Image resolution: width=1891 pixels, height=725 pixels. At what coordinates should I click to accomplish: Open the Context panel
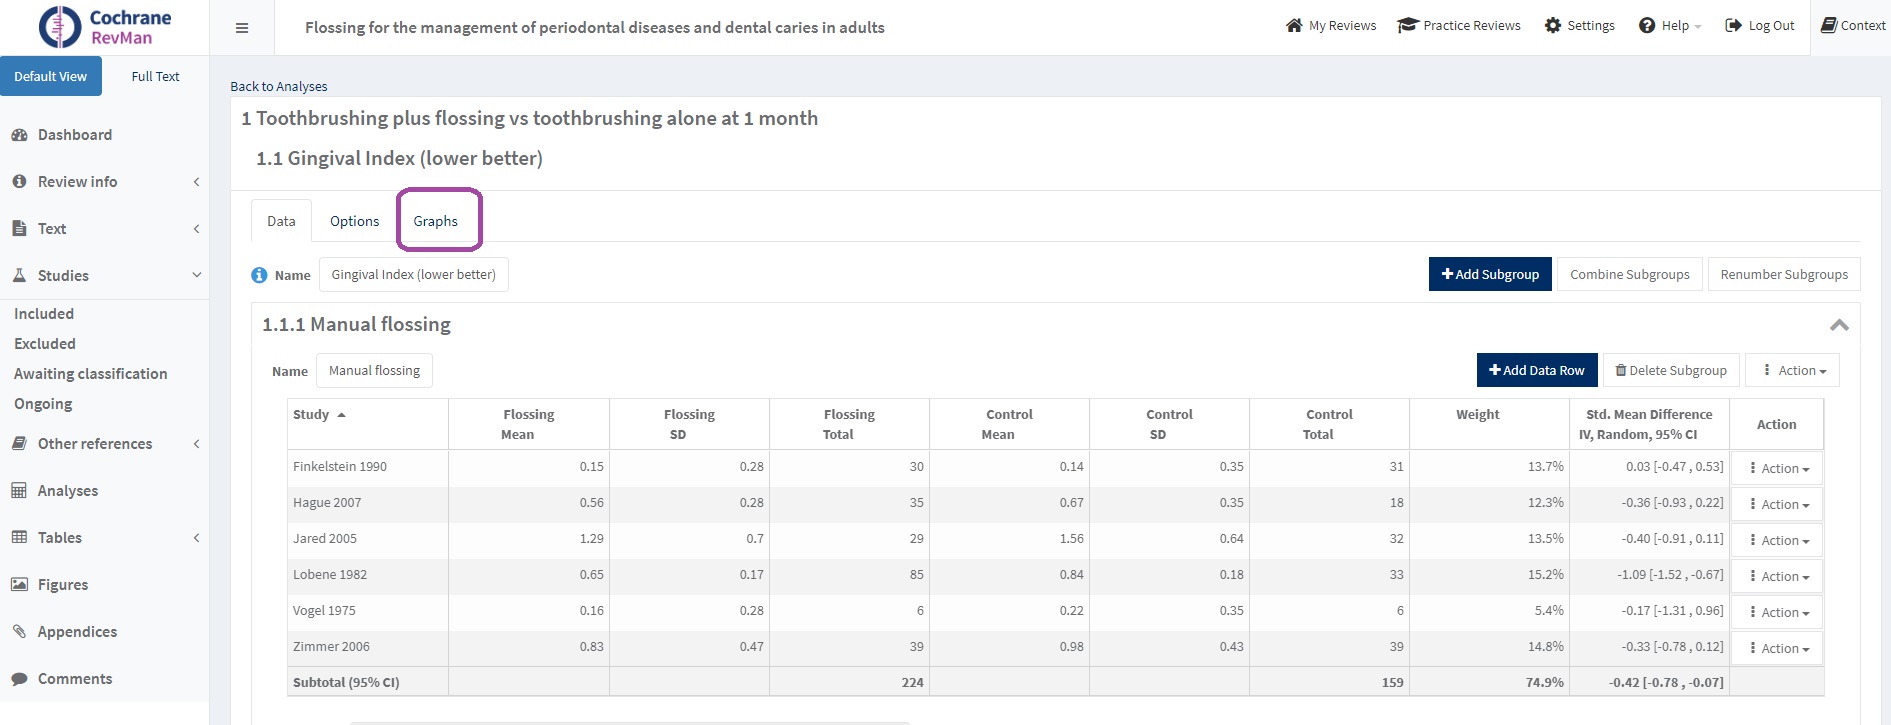(1853, 26)
